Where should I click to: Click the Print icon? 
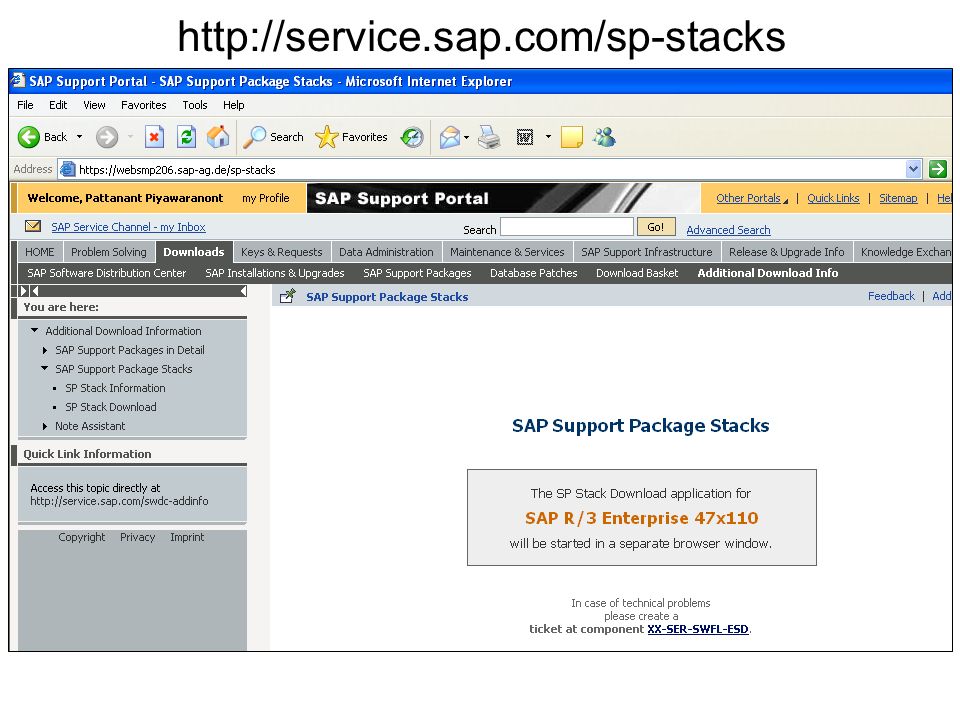pyautogui.click(x=489, y=137)
